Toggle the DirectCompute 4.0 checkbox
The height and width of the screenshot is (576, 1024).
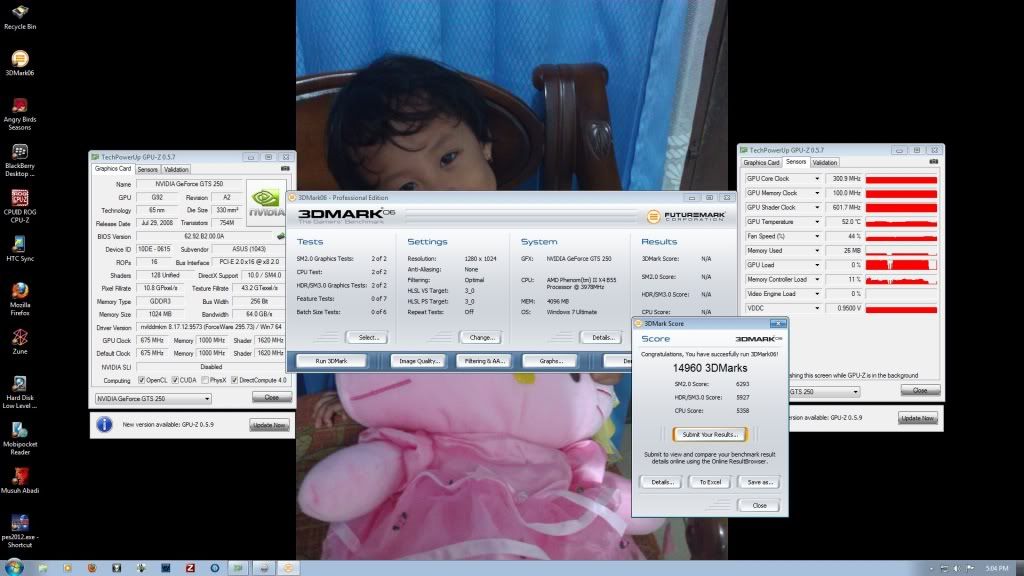234,380
